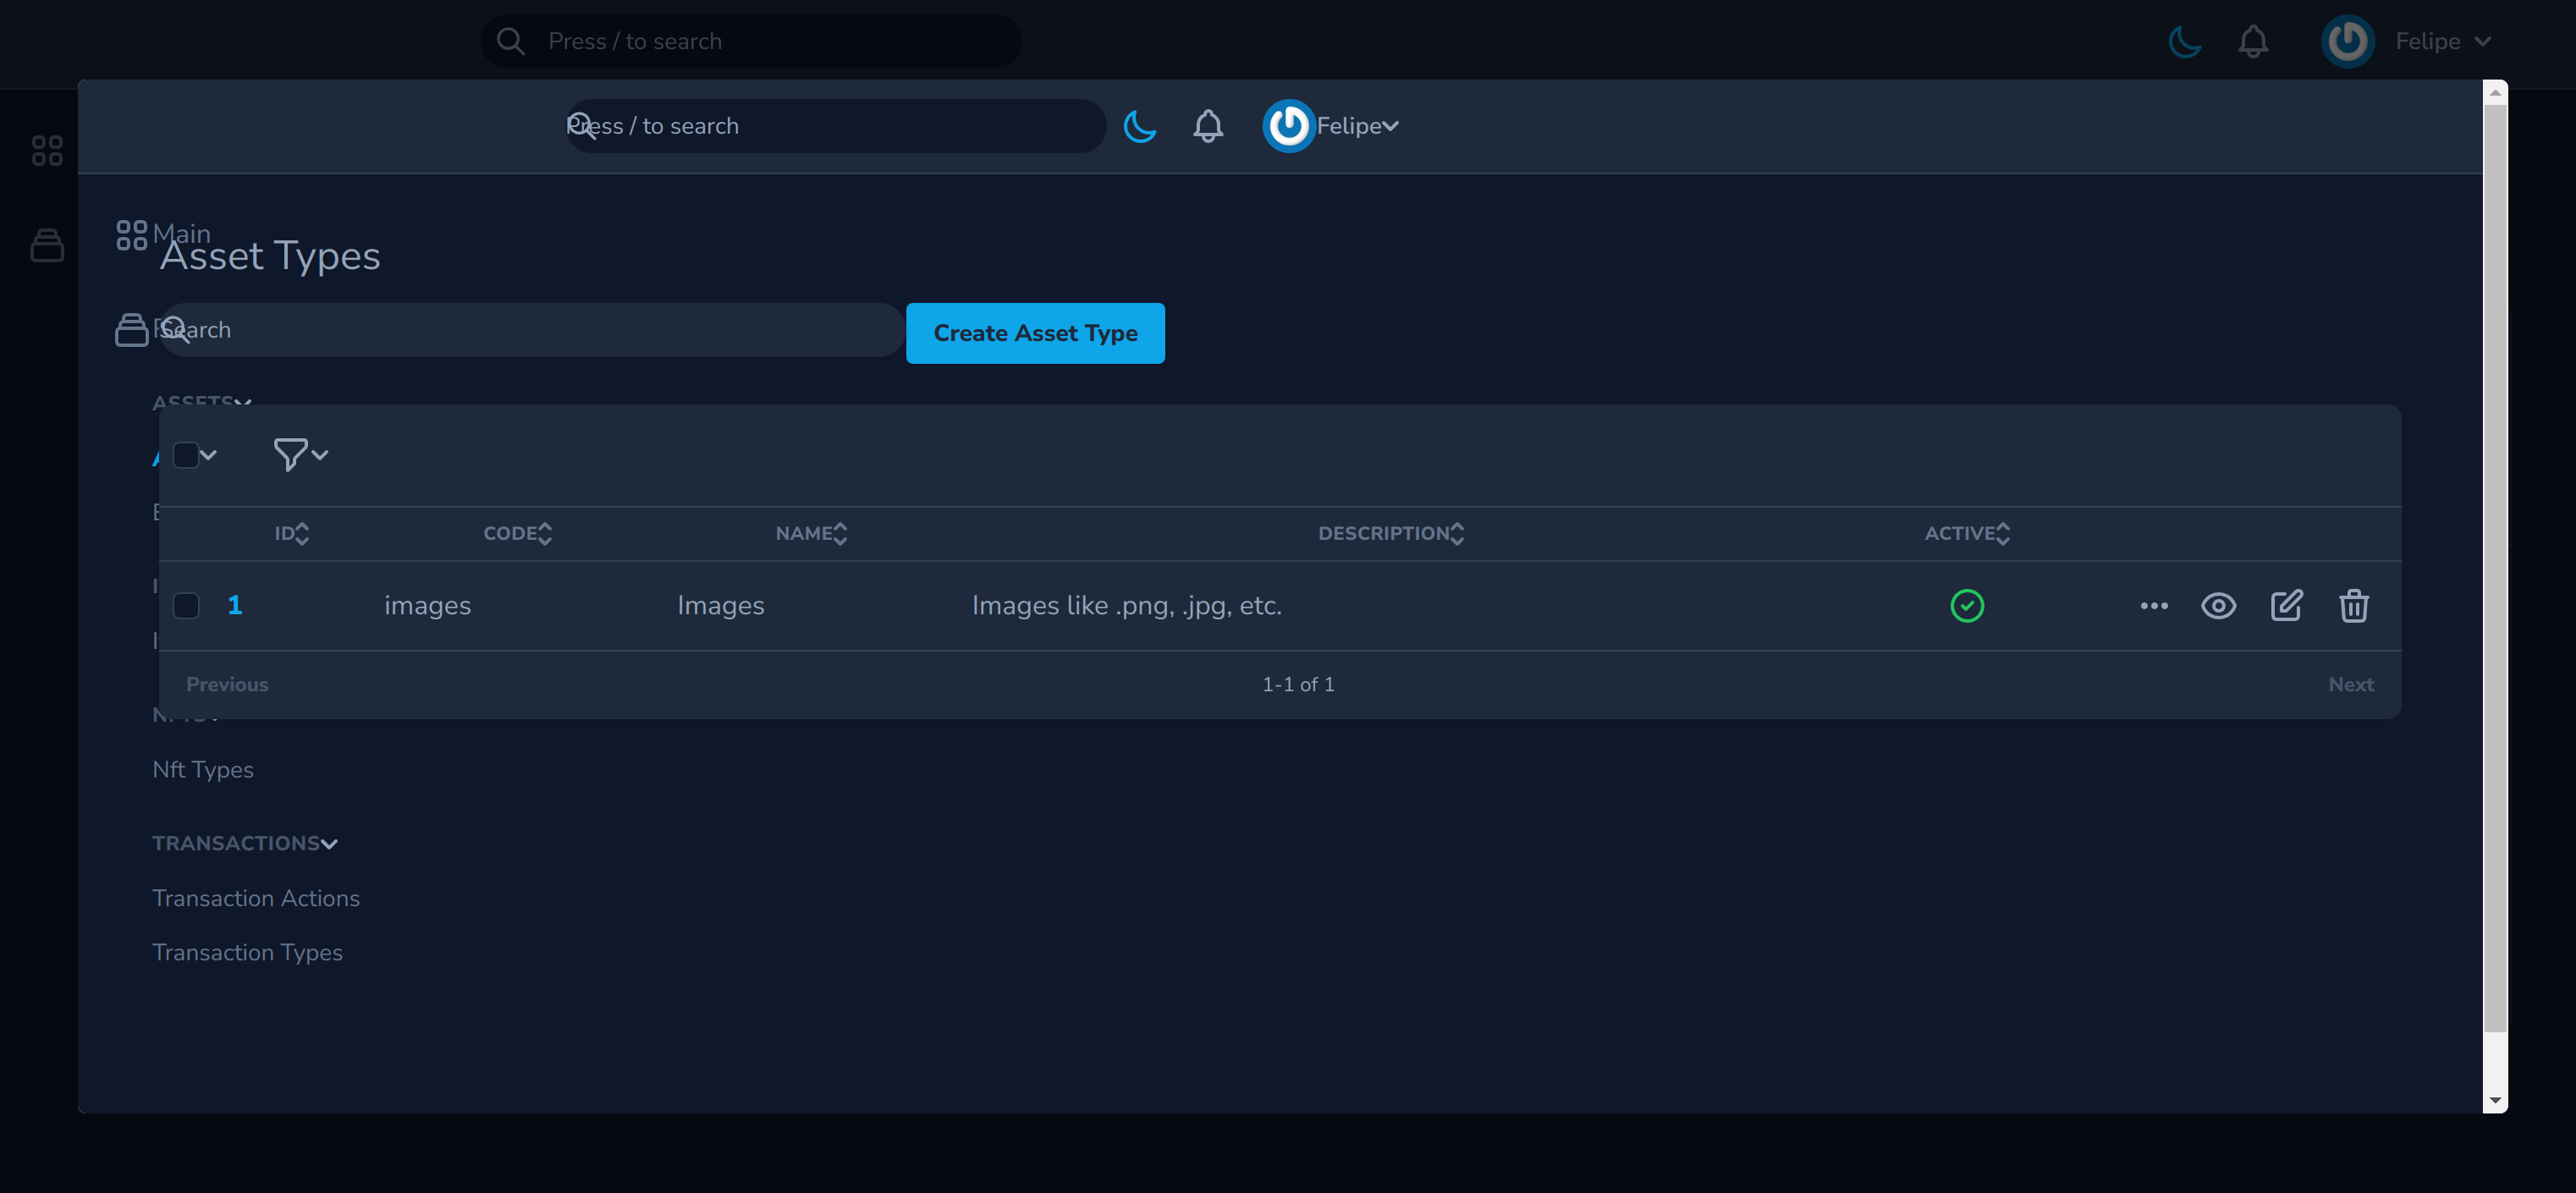This screenshot has height=1193, width=2576.
Task: Click the three-dot actions icon on the Images row
Action: 2154,605
